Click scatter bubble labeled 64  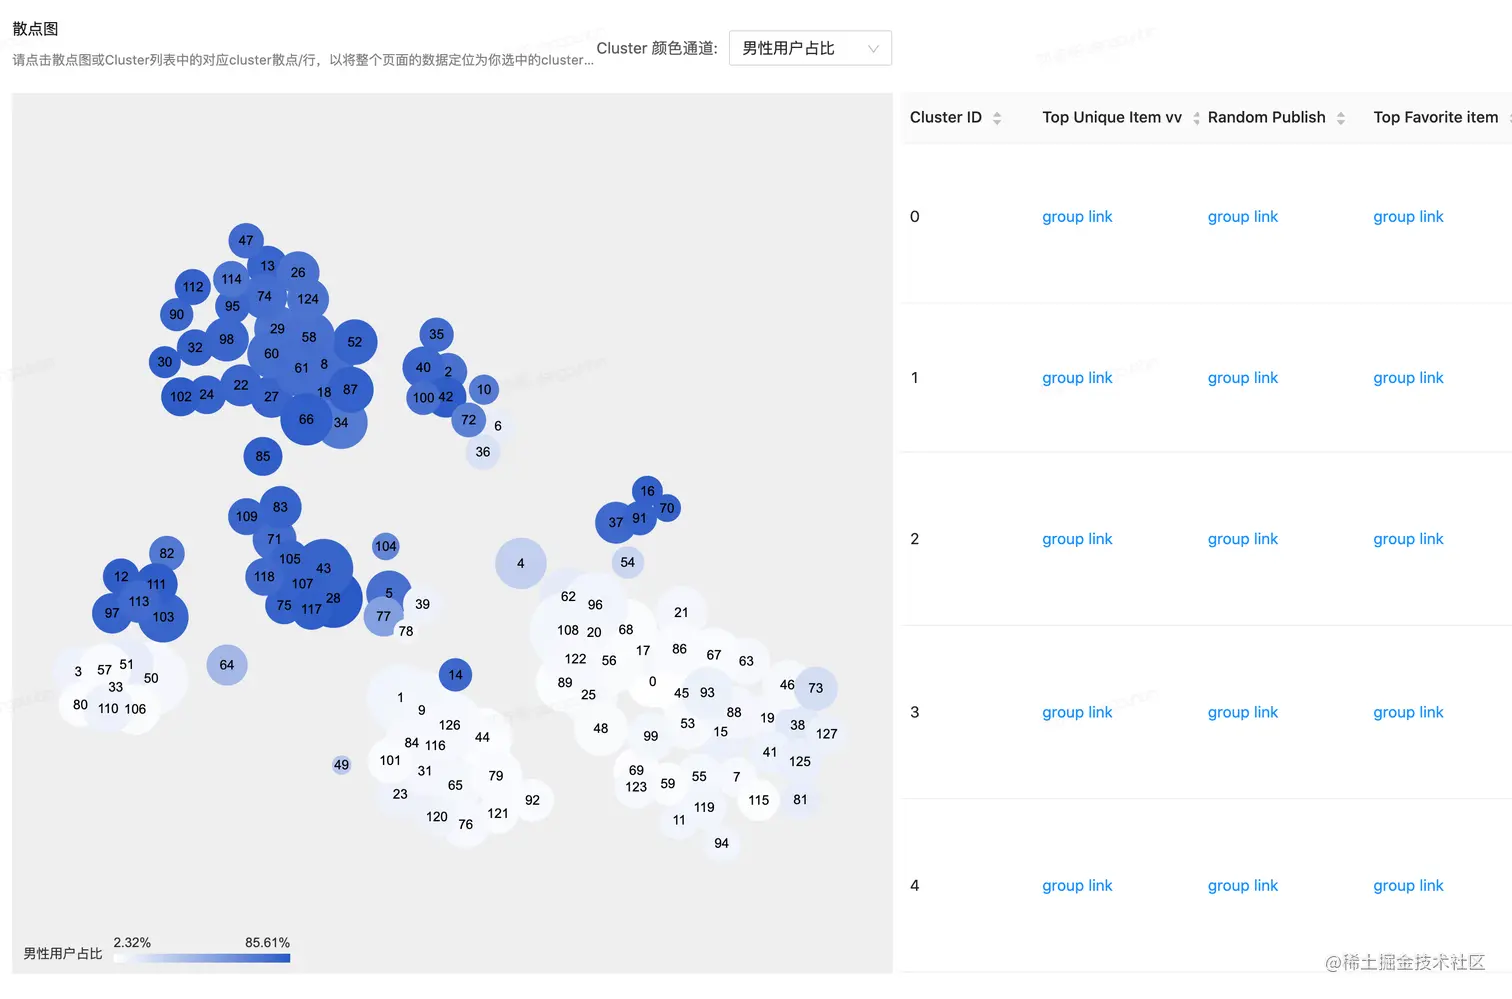(227, 665)
